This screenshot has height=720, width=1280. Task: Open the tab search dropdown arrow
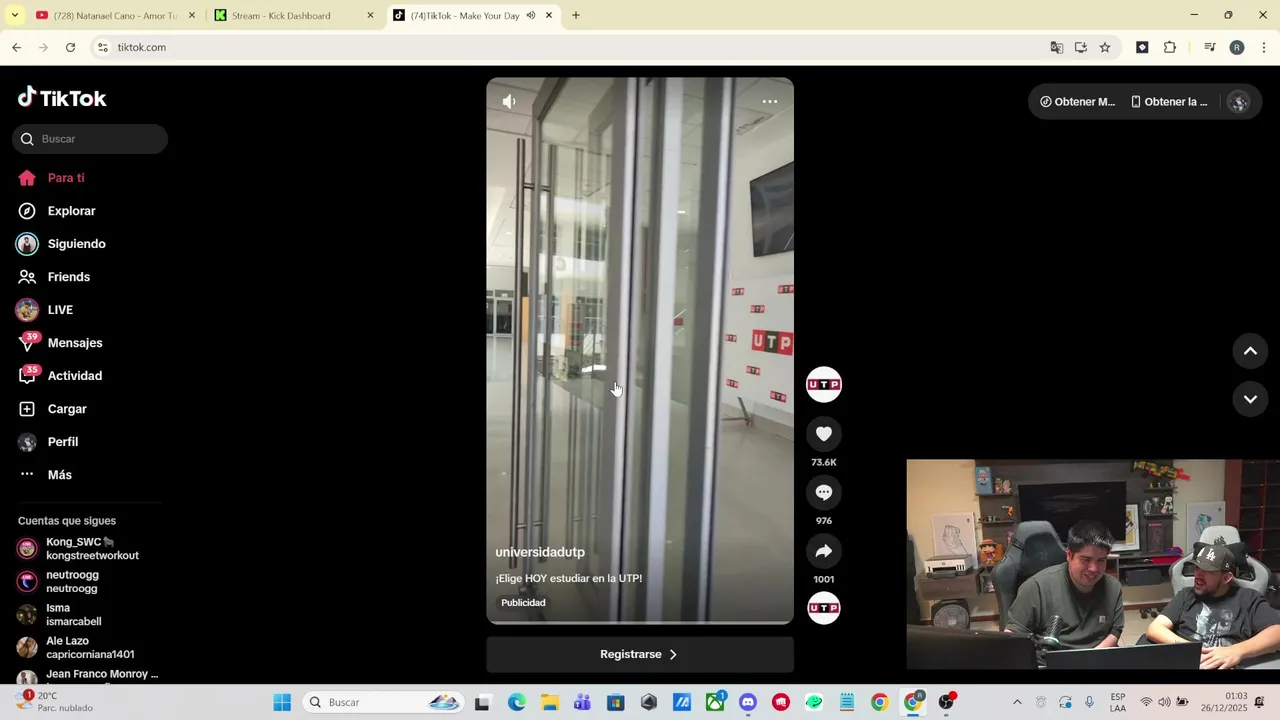[x=14, y=15]
